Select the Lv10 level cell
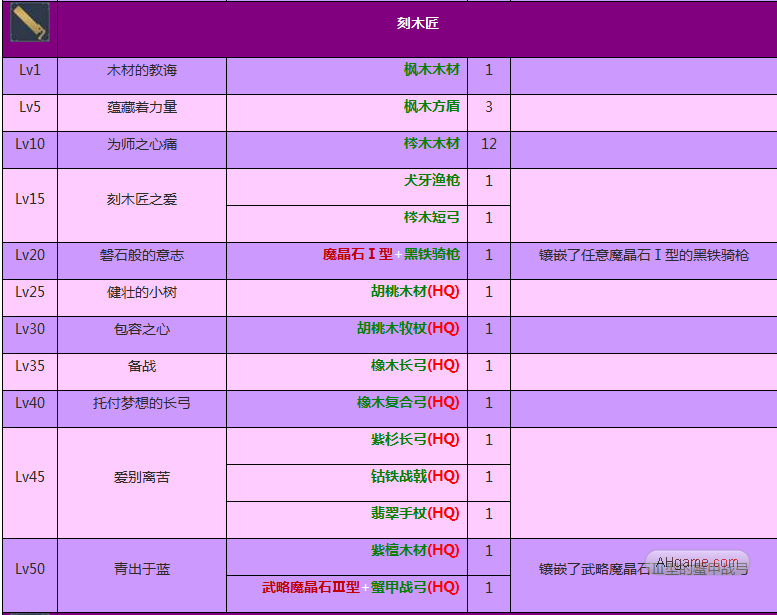The width and height of the screenshot is (777, 615). [x=30, y=150]
